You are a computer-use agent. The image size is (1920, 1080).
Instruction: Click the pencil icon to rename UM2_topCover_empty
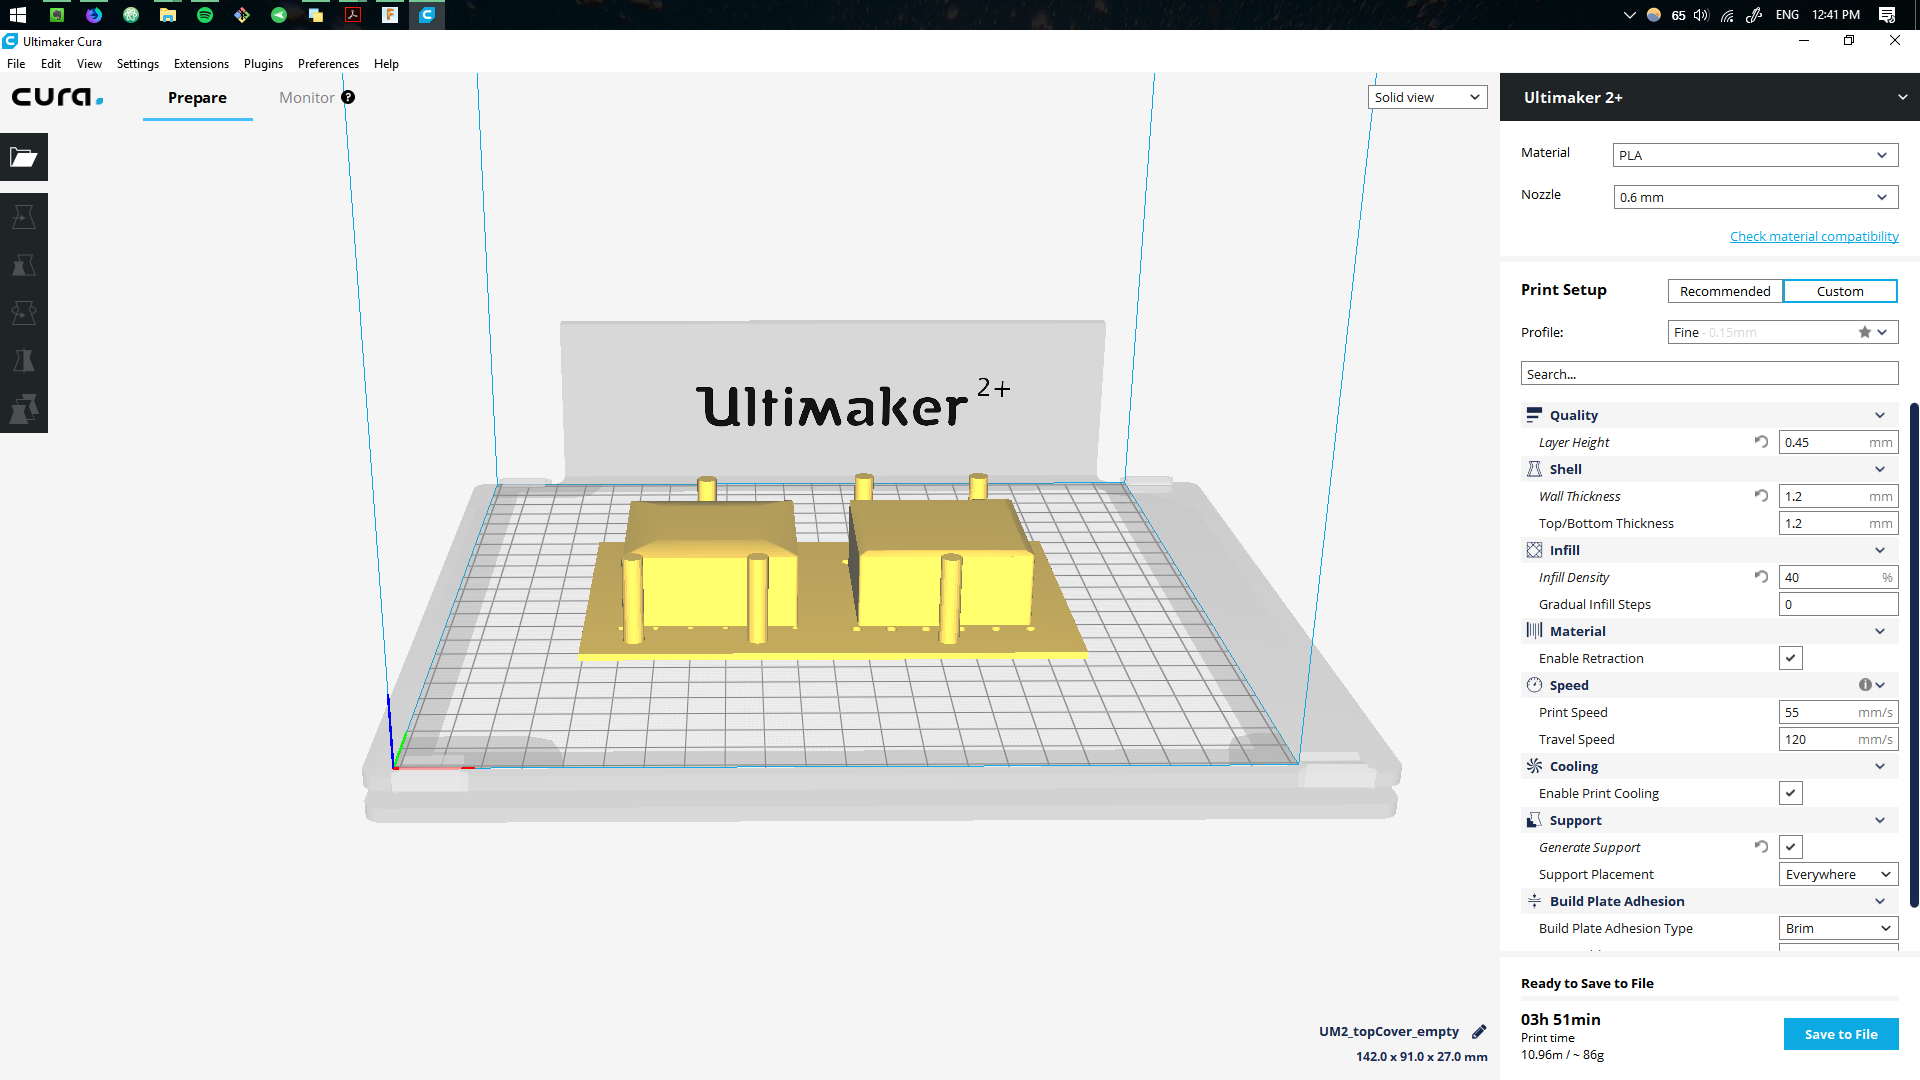(1479, 1032)
